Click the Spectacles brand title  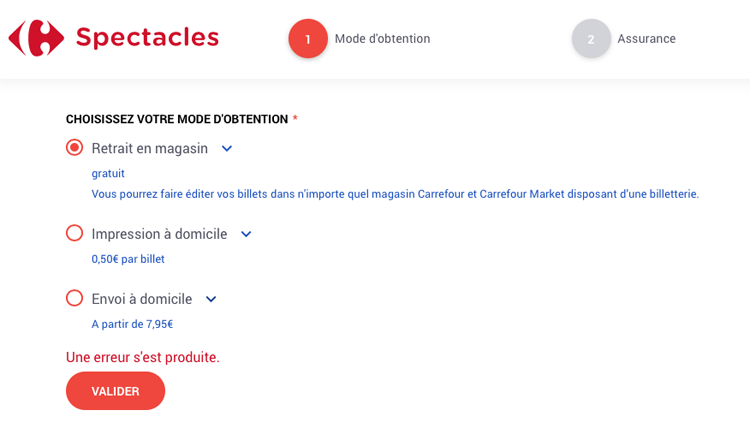pos(147,38)
